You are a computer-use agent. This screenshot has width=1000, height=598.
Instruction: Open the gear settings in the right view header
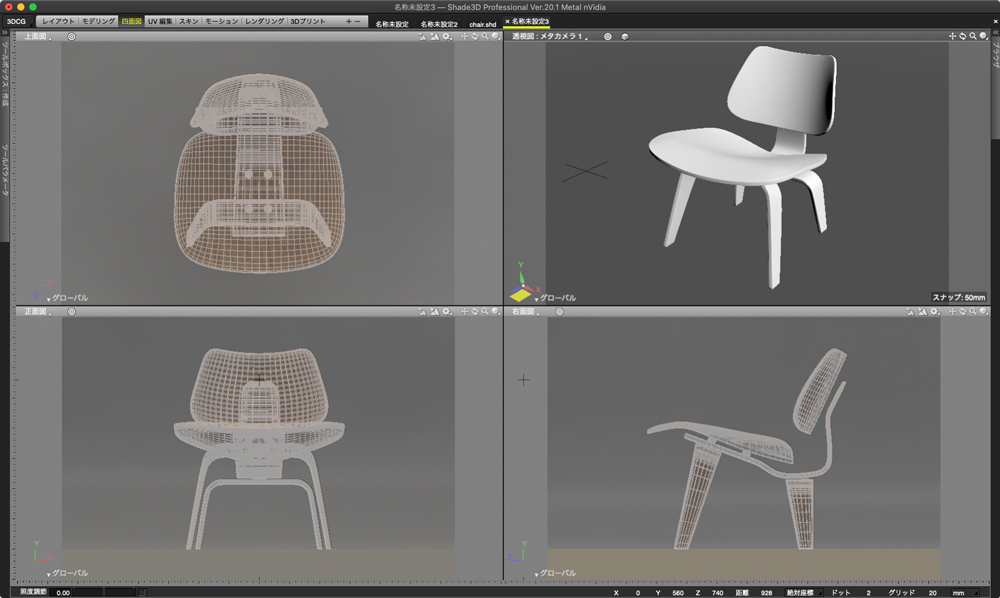[934, 312]
